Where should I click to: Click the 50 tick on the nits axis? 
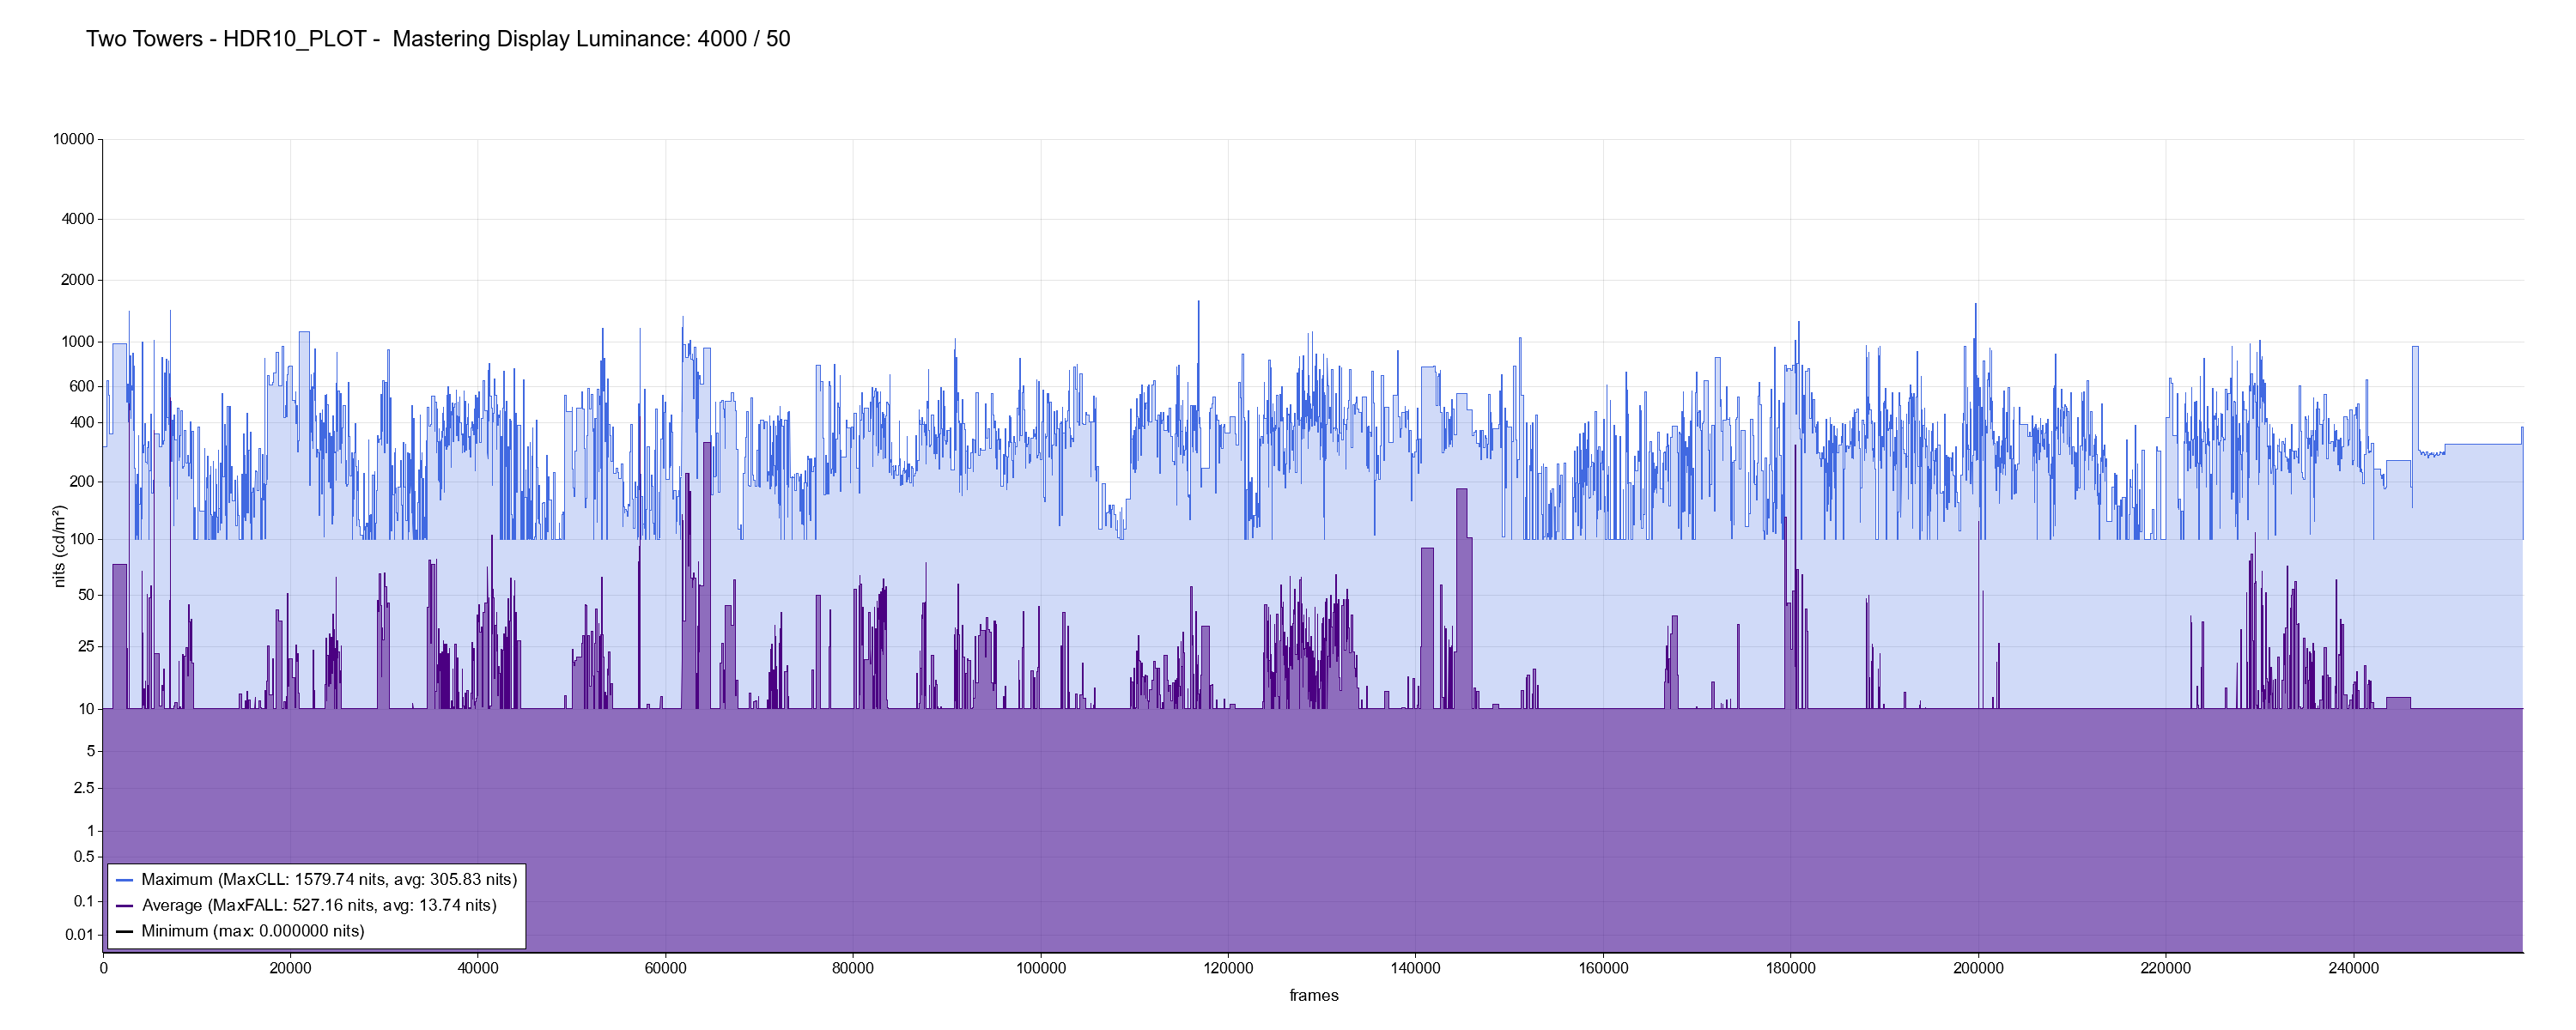tap(86, 595)
